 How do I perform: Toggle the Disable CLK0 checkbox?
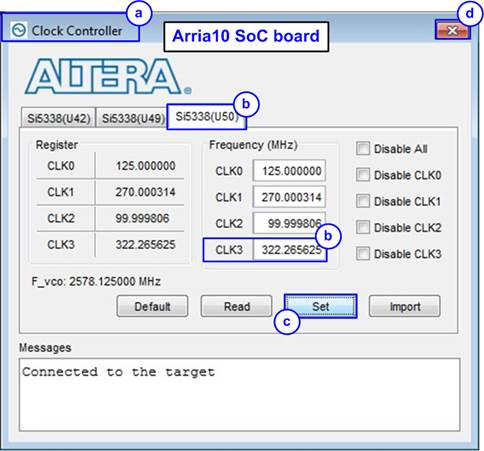[x=363, y=175]
